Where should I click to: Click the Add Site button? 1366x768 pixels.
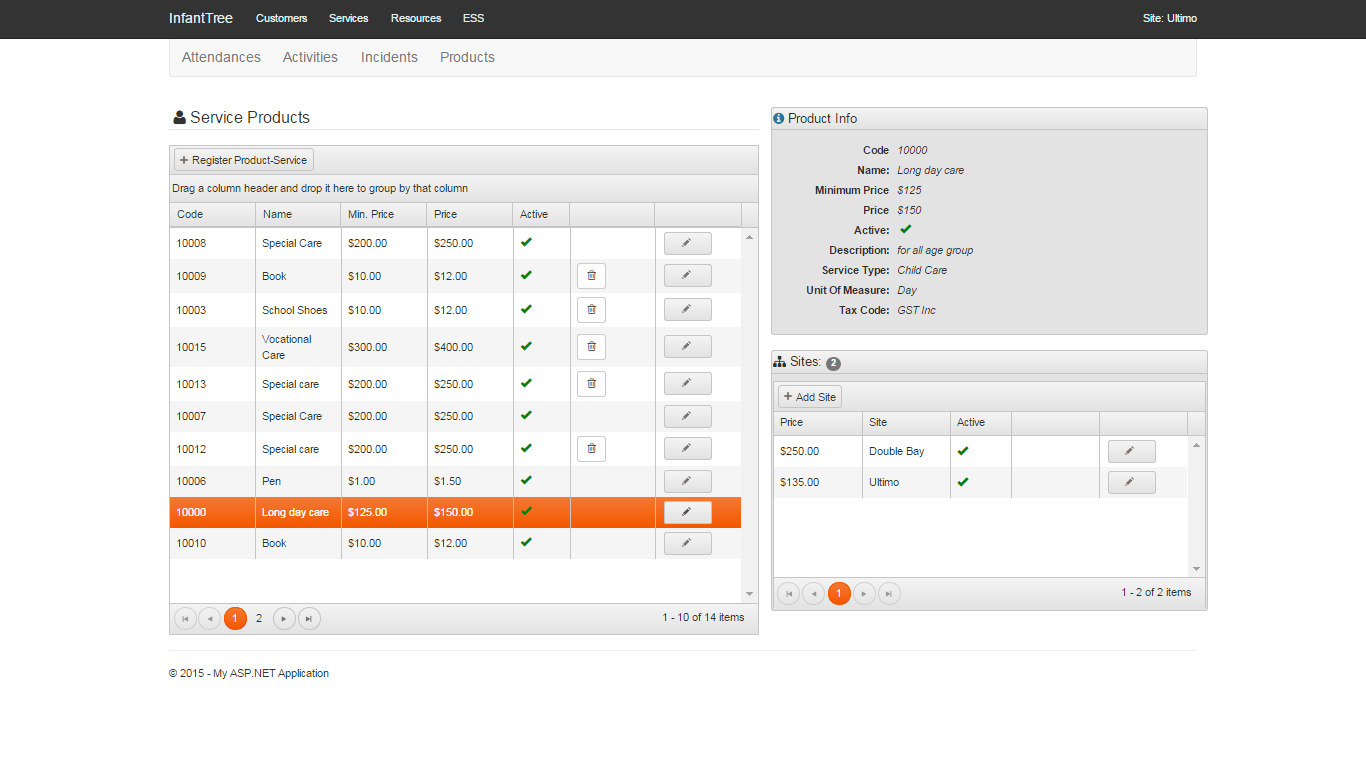click(x=810, y=397)
